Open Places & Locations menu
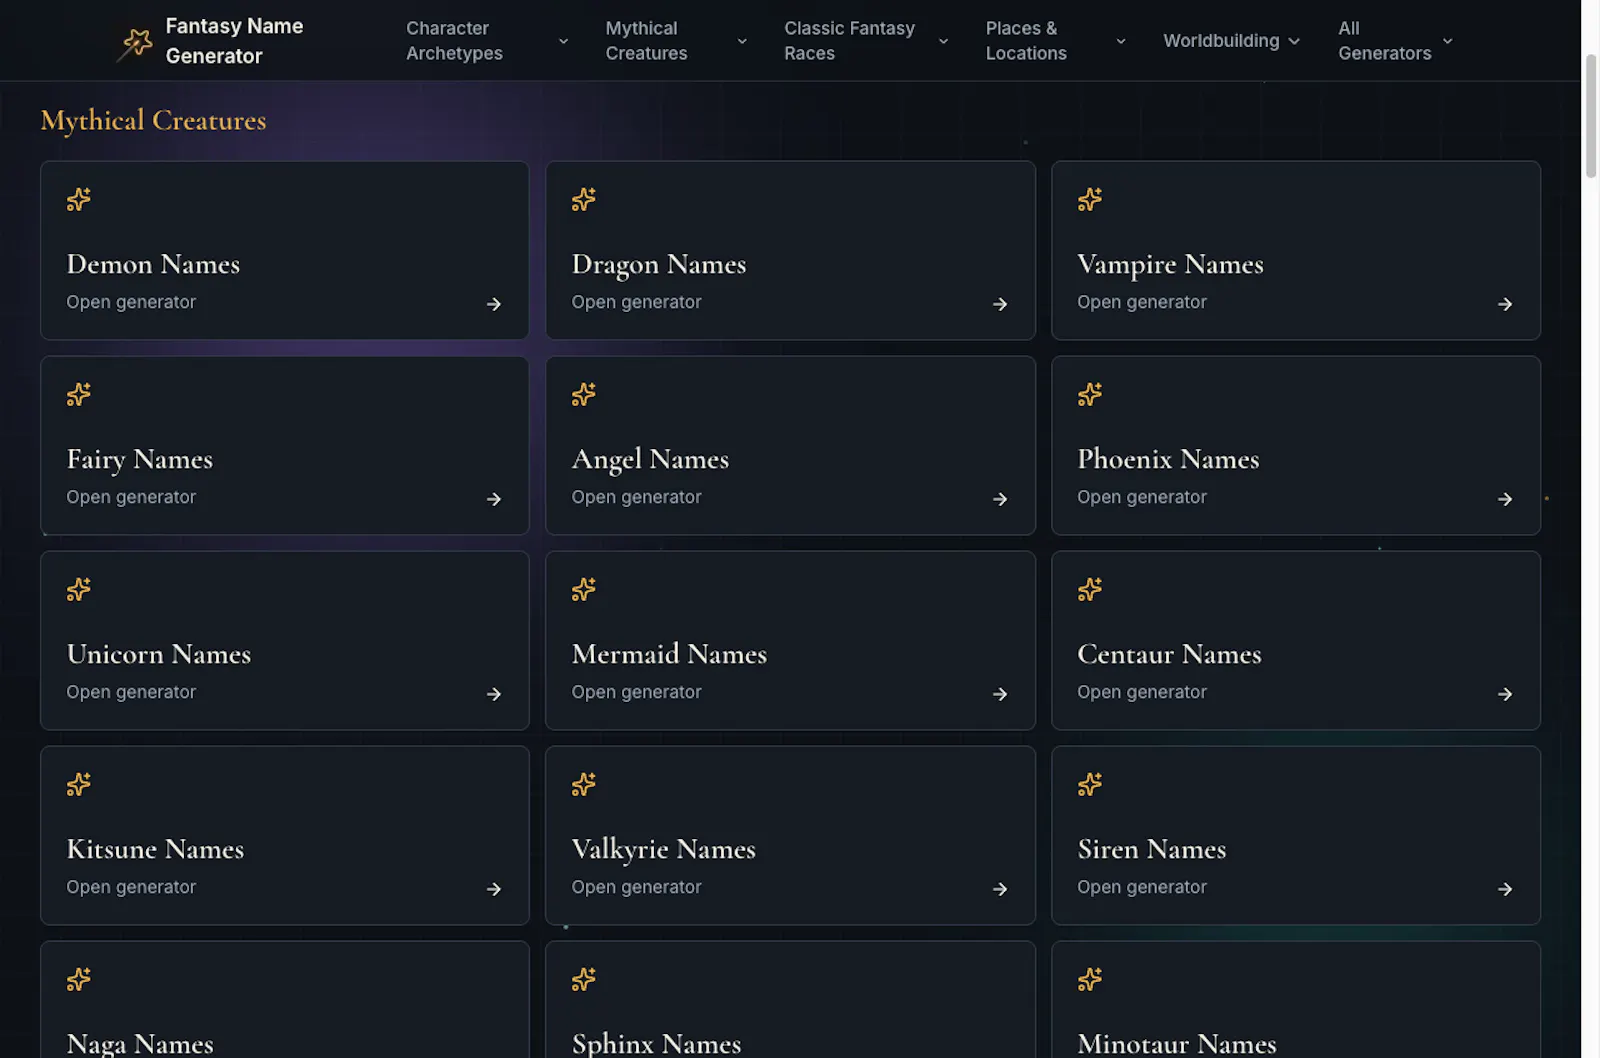Viewport: 1600px width, 1058px height. click(1056, 41)
